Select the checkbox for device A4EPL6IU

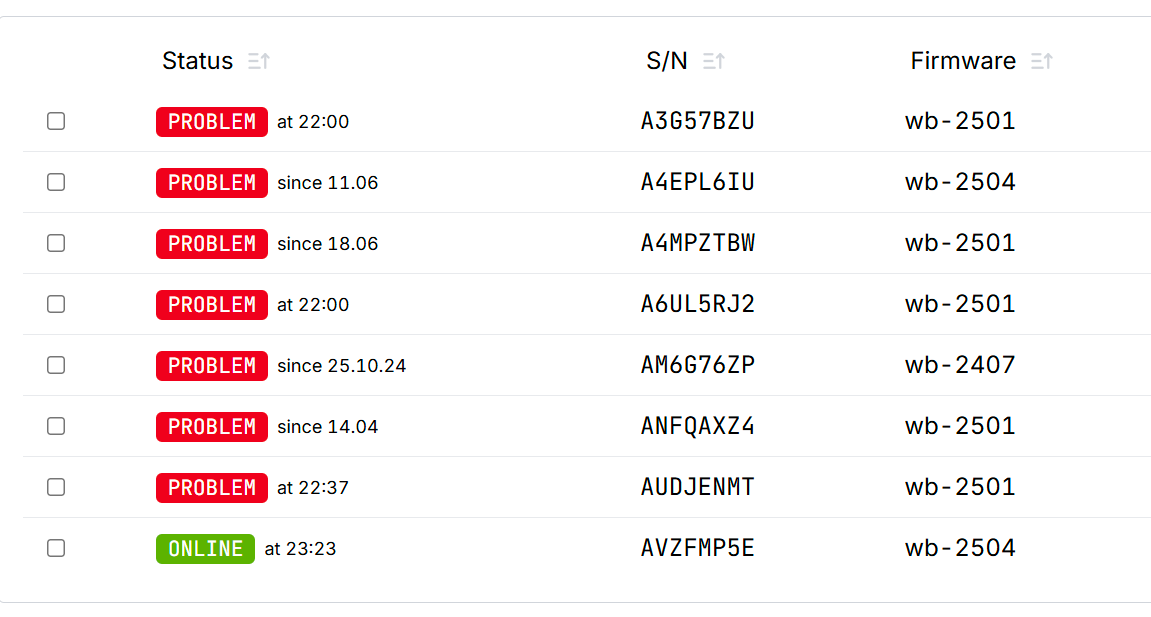pos(56,182)
